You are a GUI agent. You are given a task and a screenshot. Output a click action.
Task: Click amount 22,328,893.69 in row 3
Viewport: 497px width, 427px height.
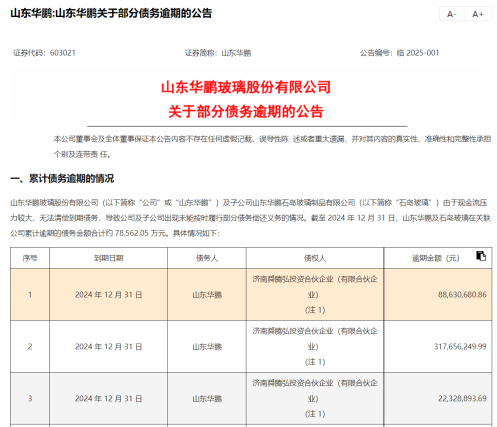click(462, 399)
